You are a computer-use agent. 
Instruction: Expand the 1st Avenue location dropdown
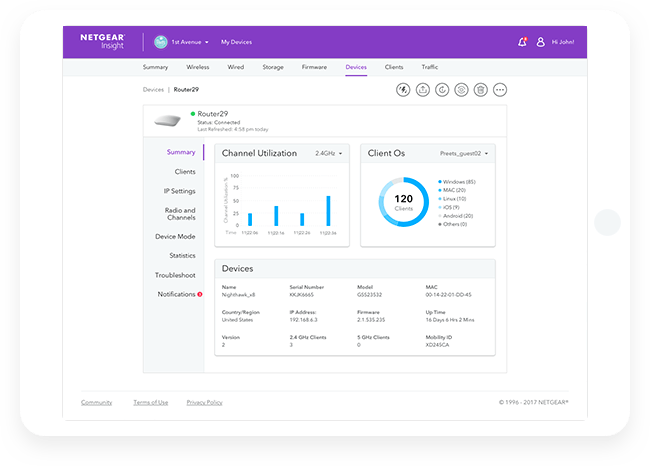[x=189, y=42]
